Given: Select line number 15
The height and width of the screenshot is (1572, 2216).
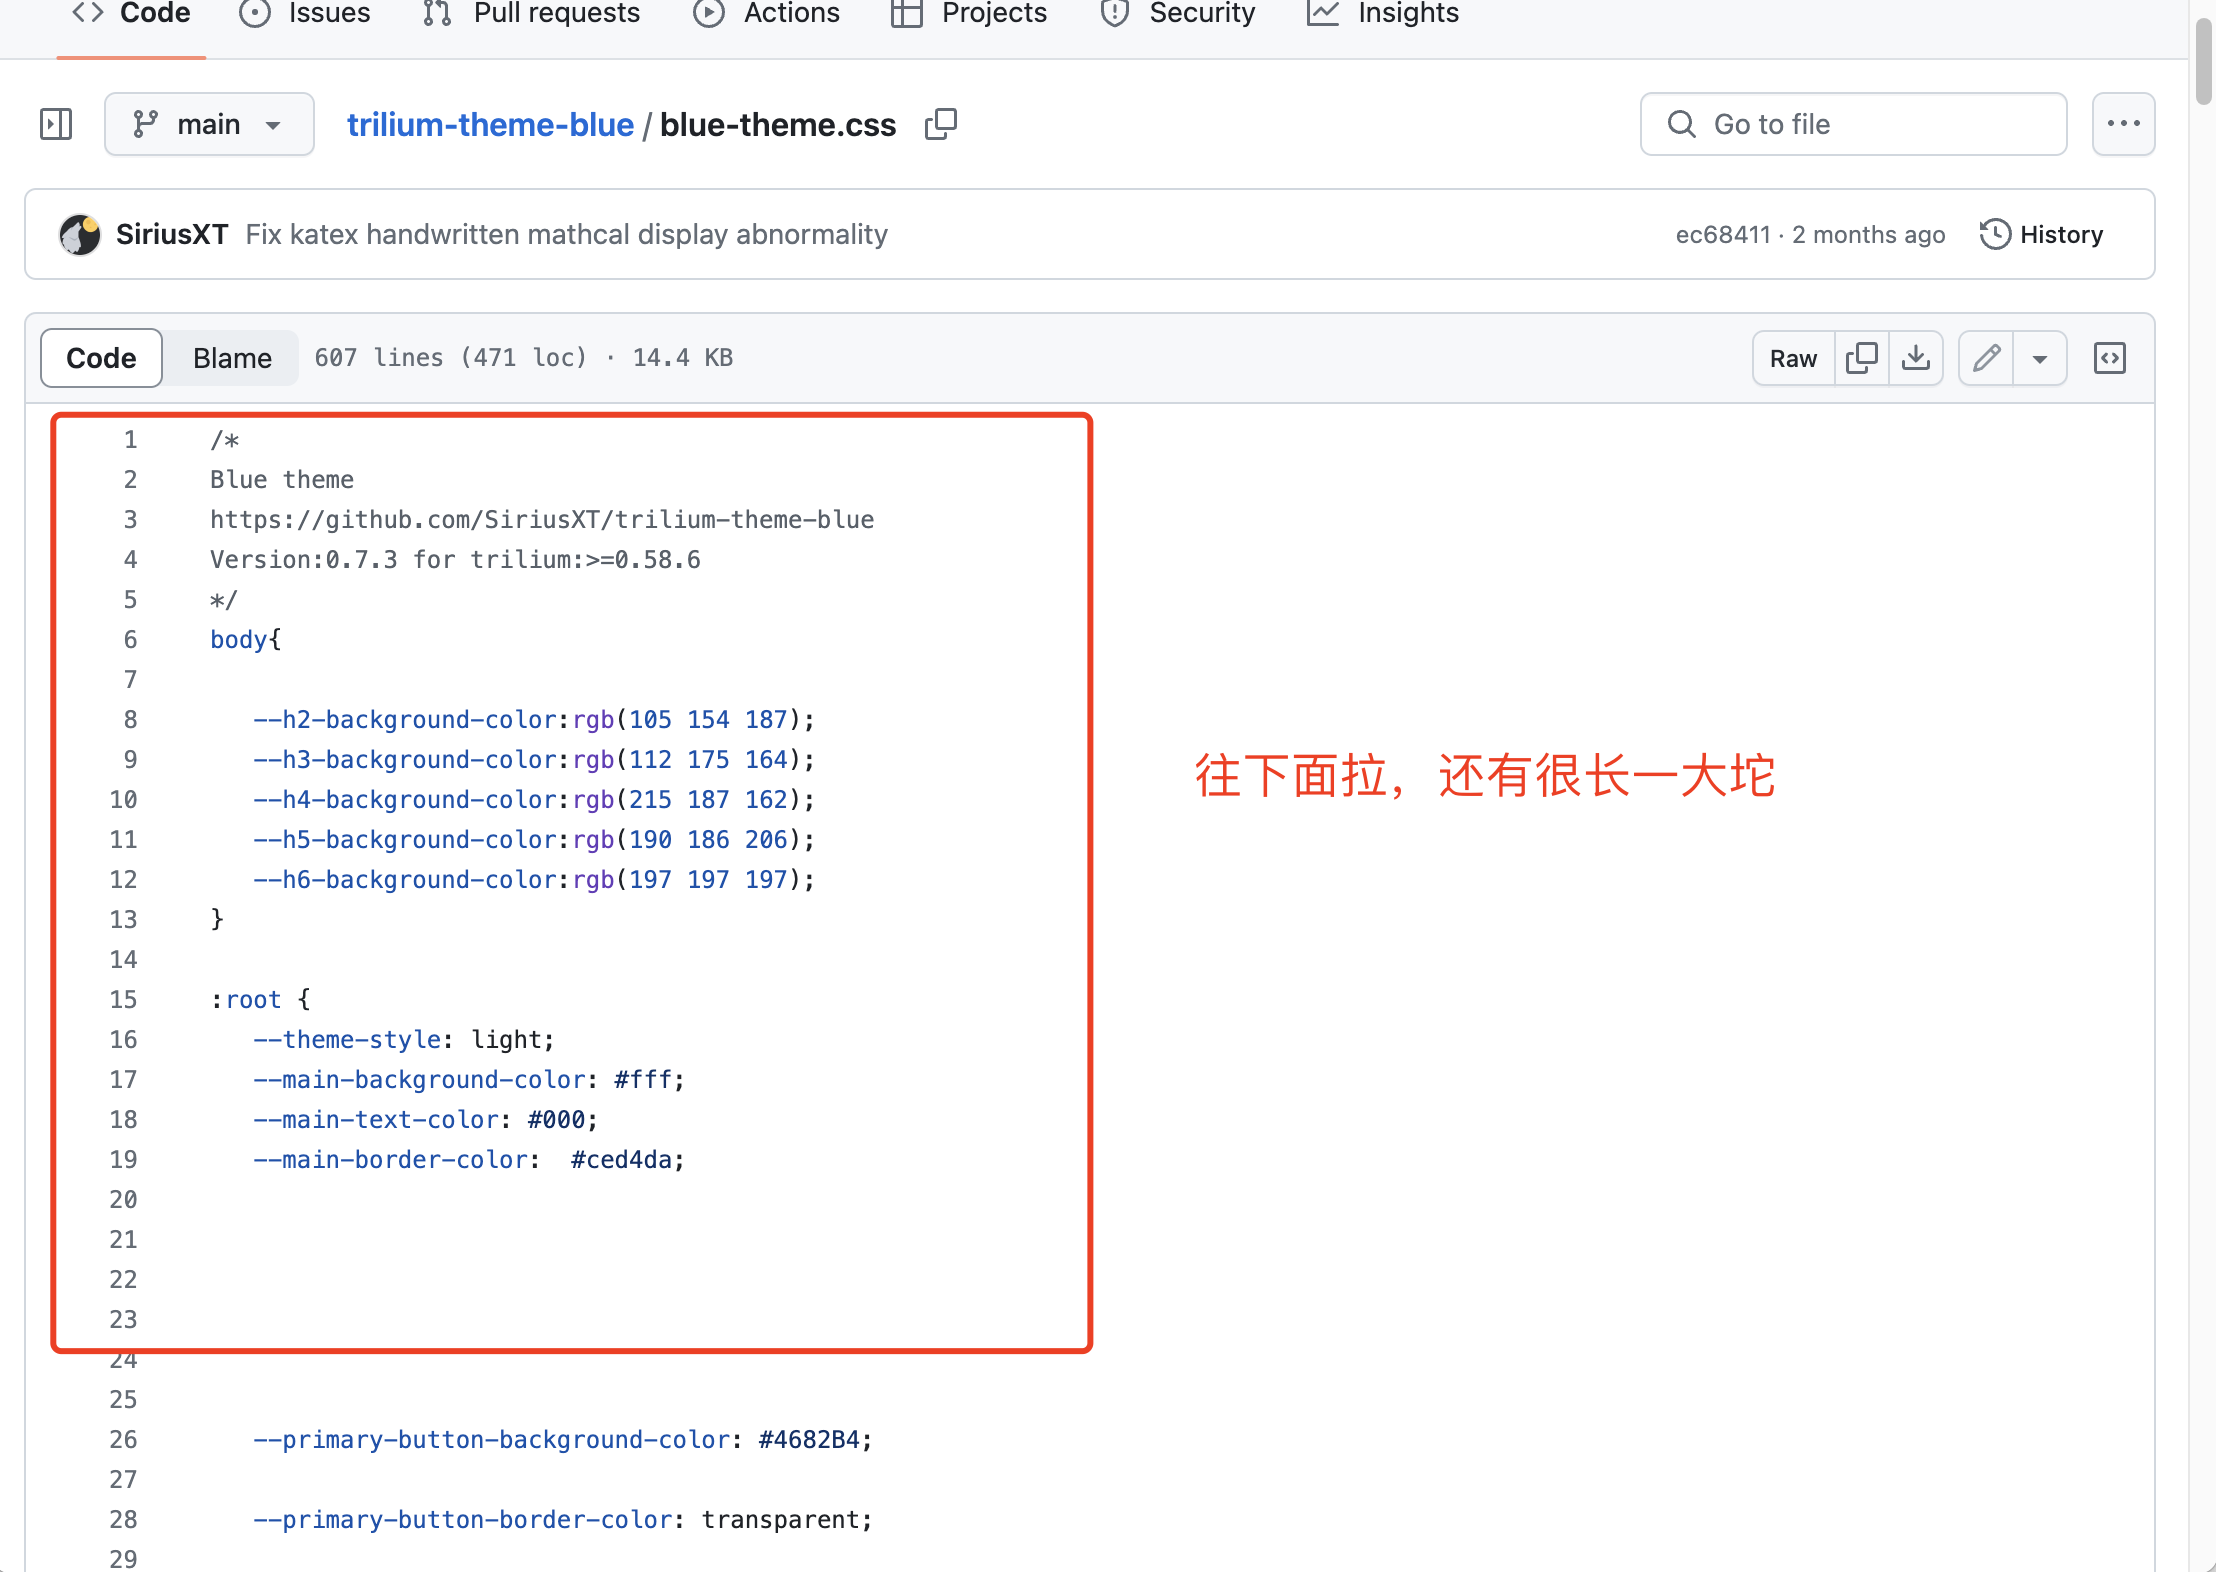Looking at the screenshot, I should click(x=123, y=999).
